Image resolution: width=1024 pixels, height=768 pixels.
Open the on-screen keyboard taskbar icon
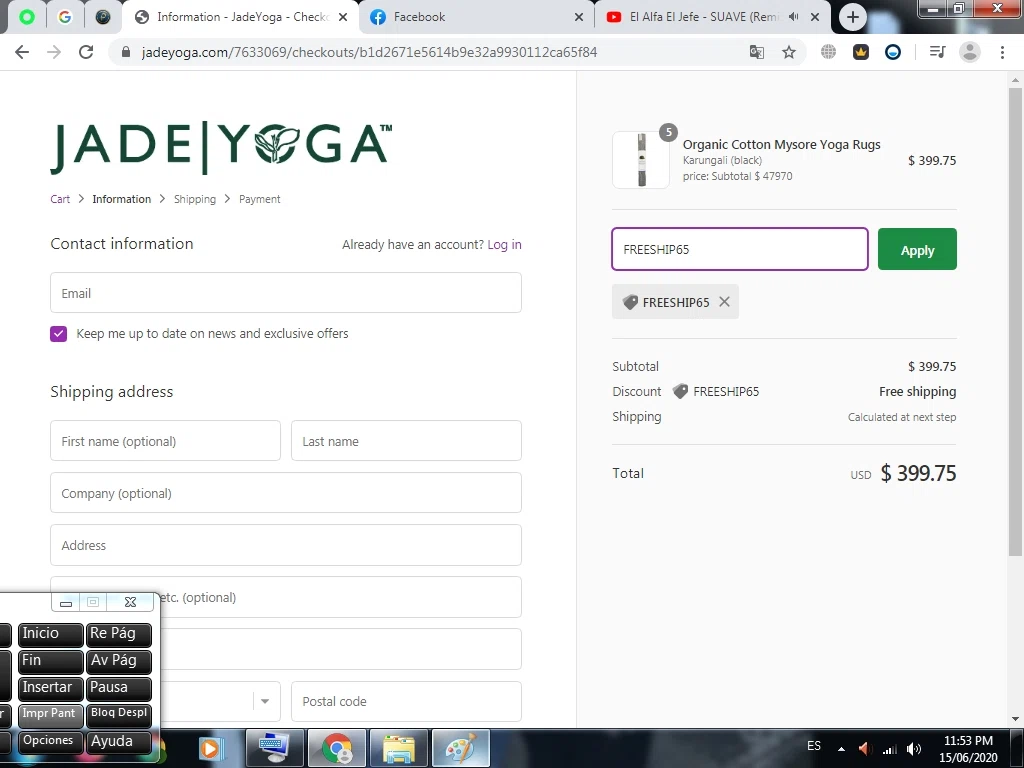click(x=274, y=748)
